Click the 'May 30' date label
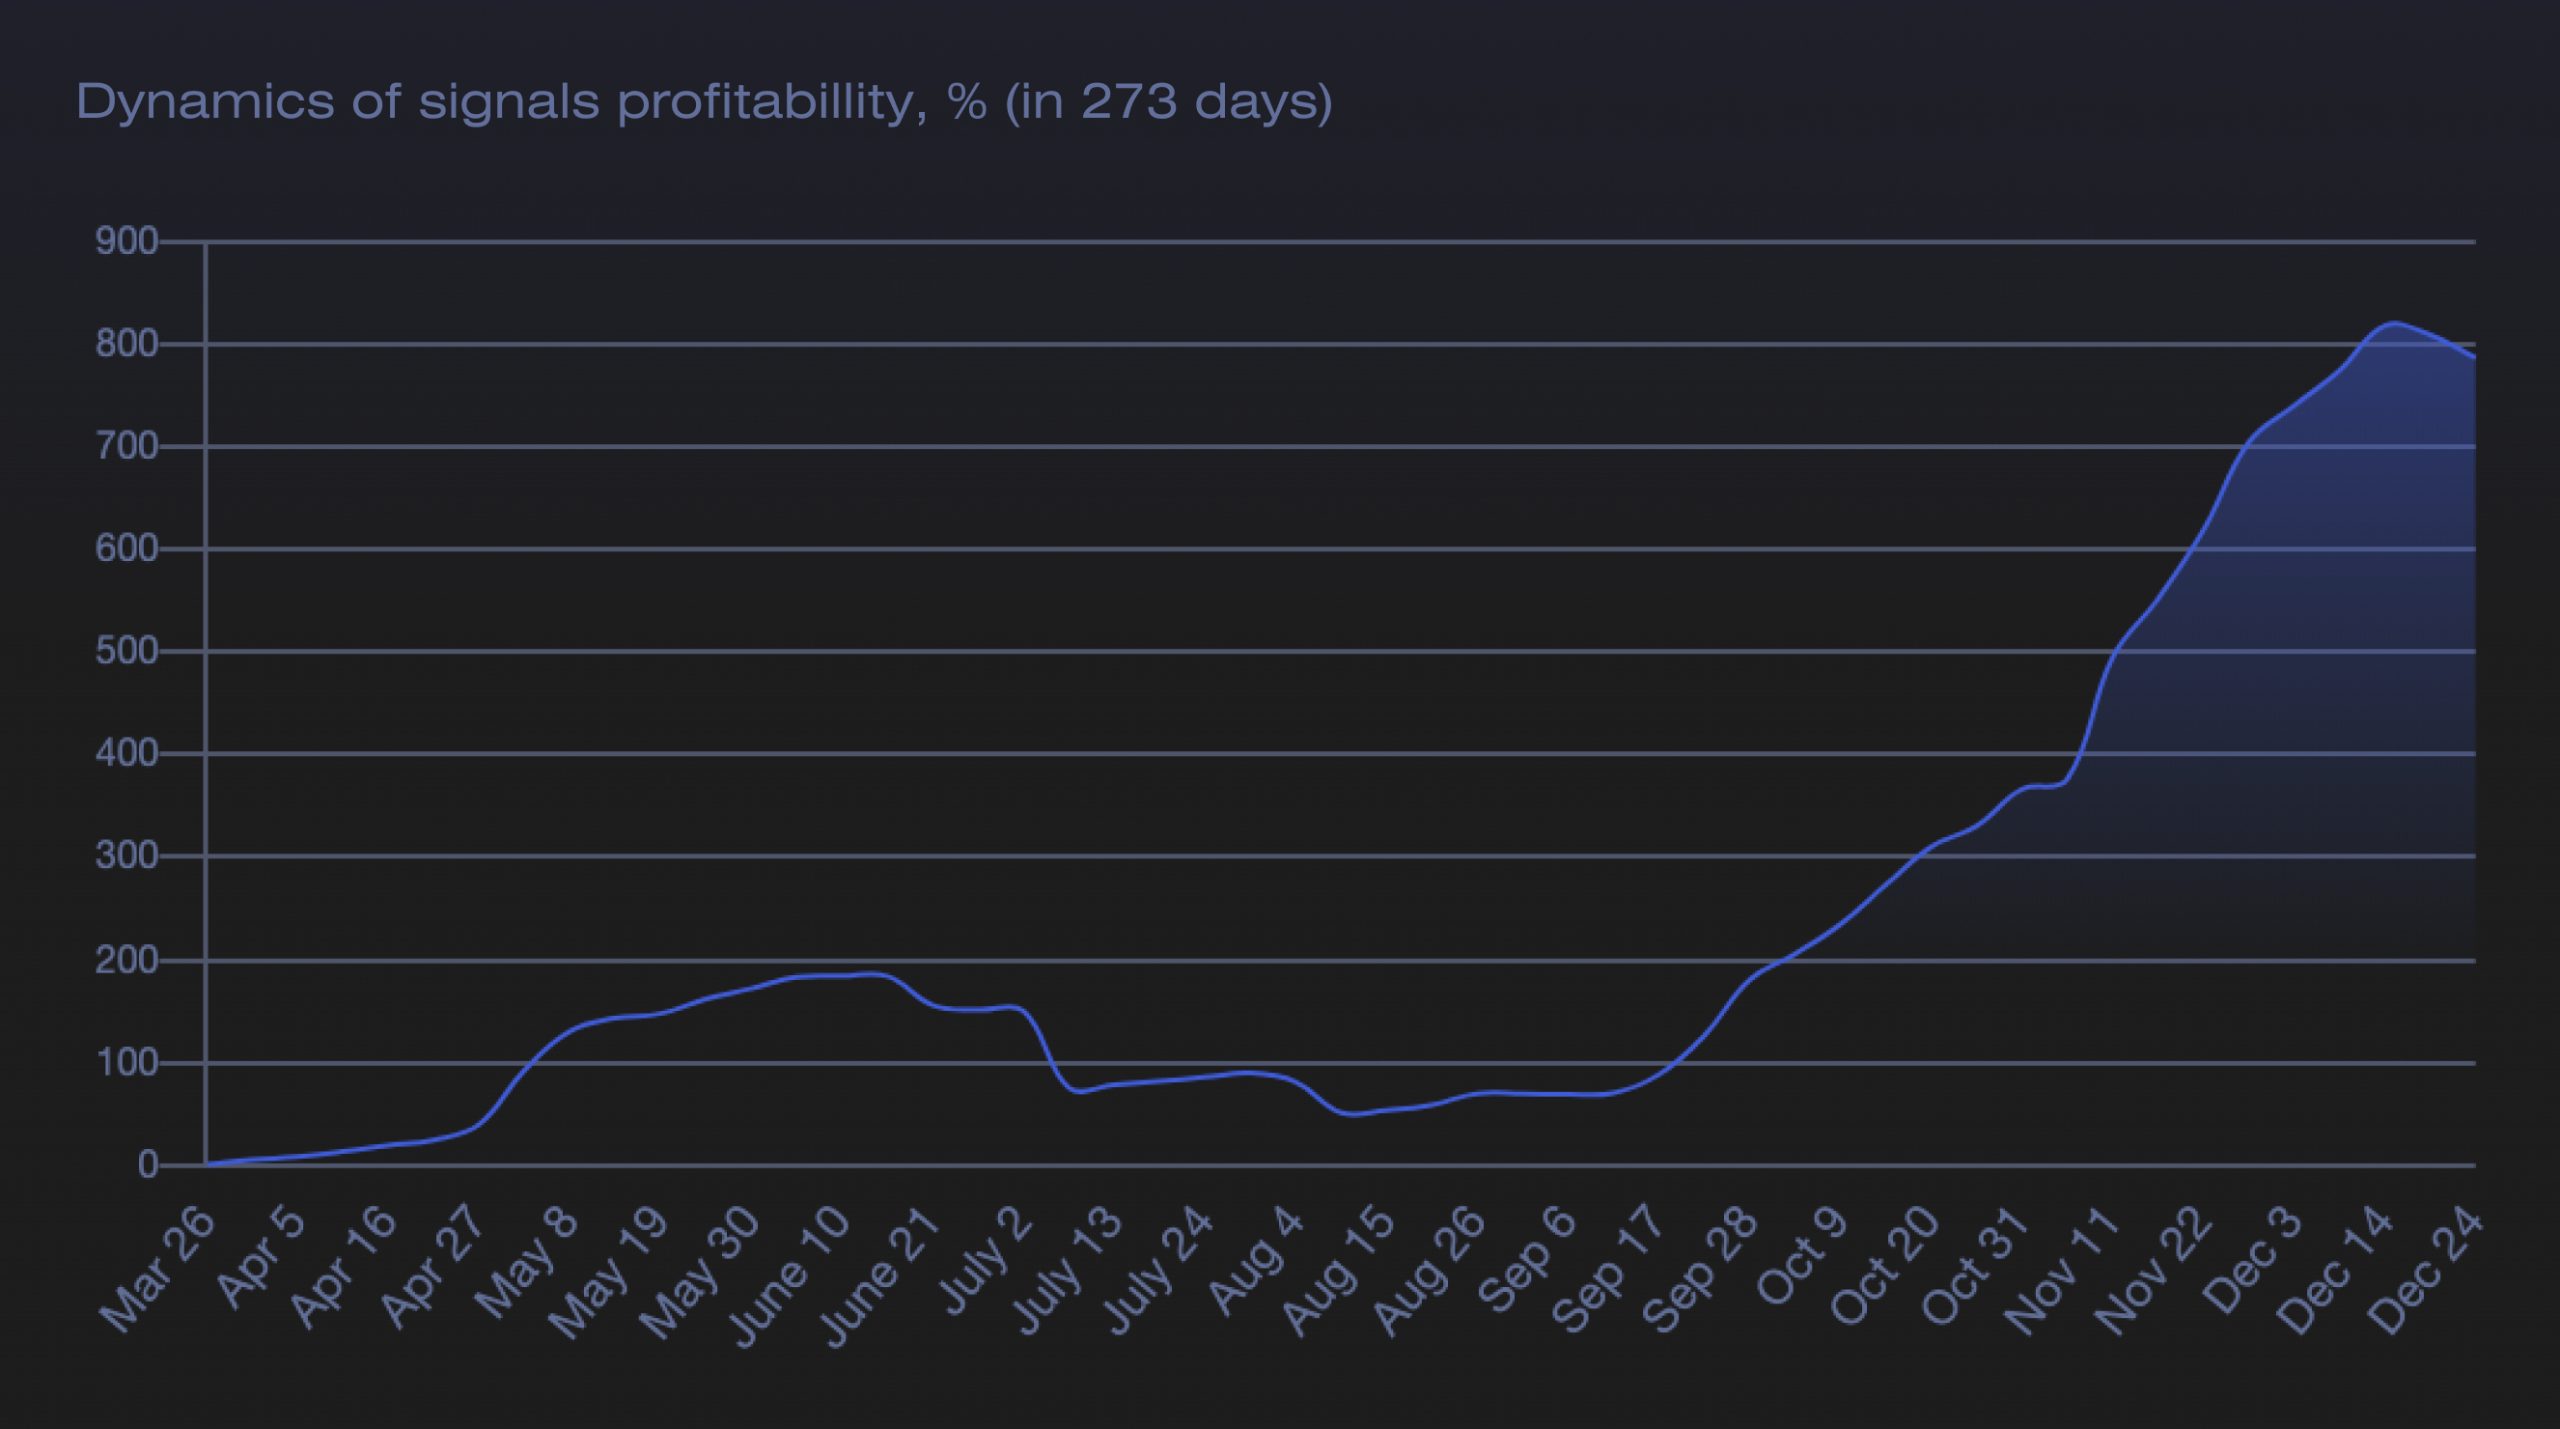 coord(698,1273)
